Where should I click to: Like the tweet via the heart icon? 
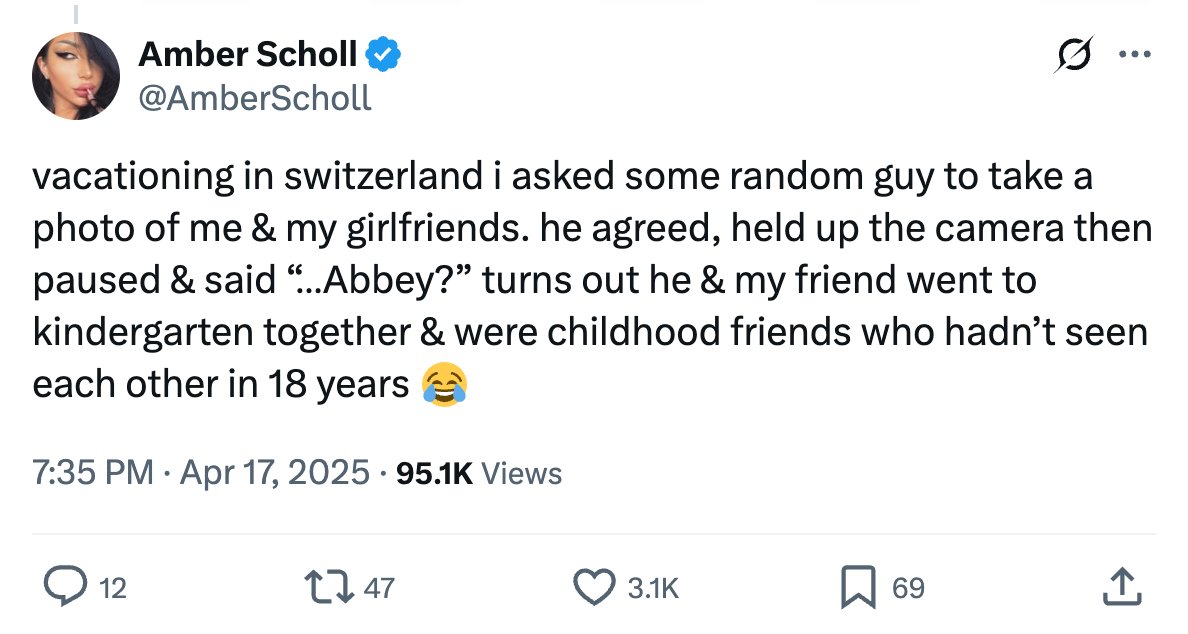point(595,588)
